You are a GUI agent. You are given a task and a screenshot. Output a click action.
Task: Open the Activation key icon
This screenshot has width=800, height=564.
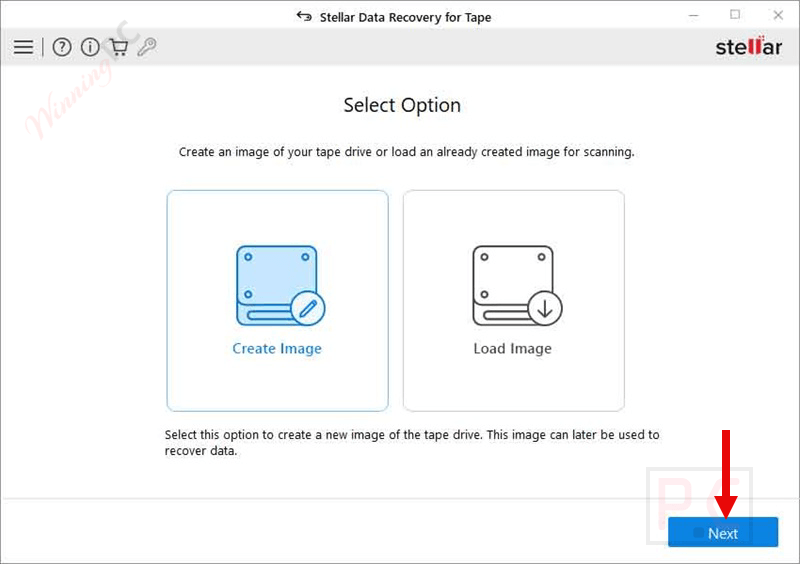pyautogui.click(x=147, y=47)
